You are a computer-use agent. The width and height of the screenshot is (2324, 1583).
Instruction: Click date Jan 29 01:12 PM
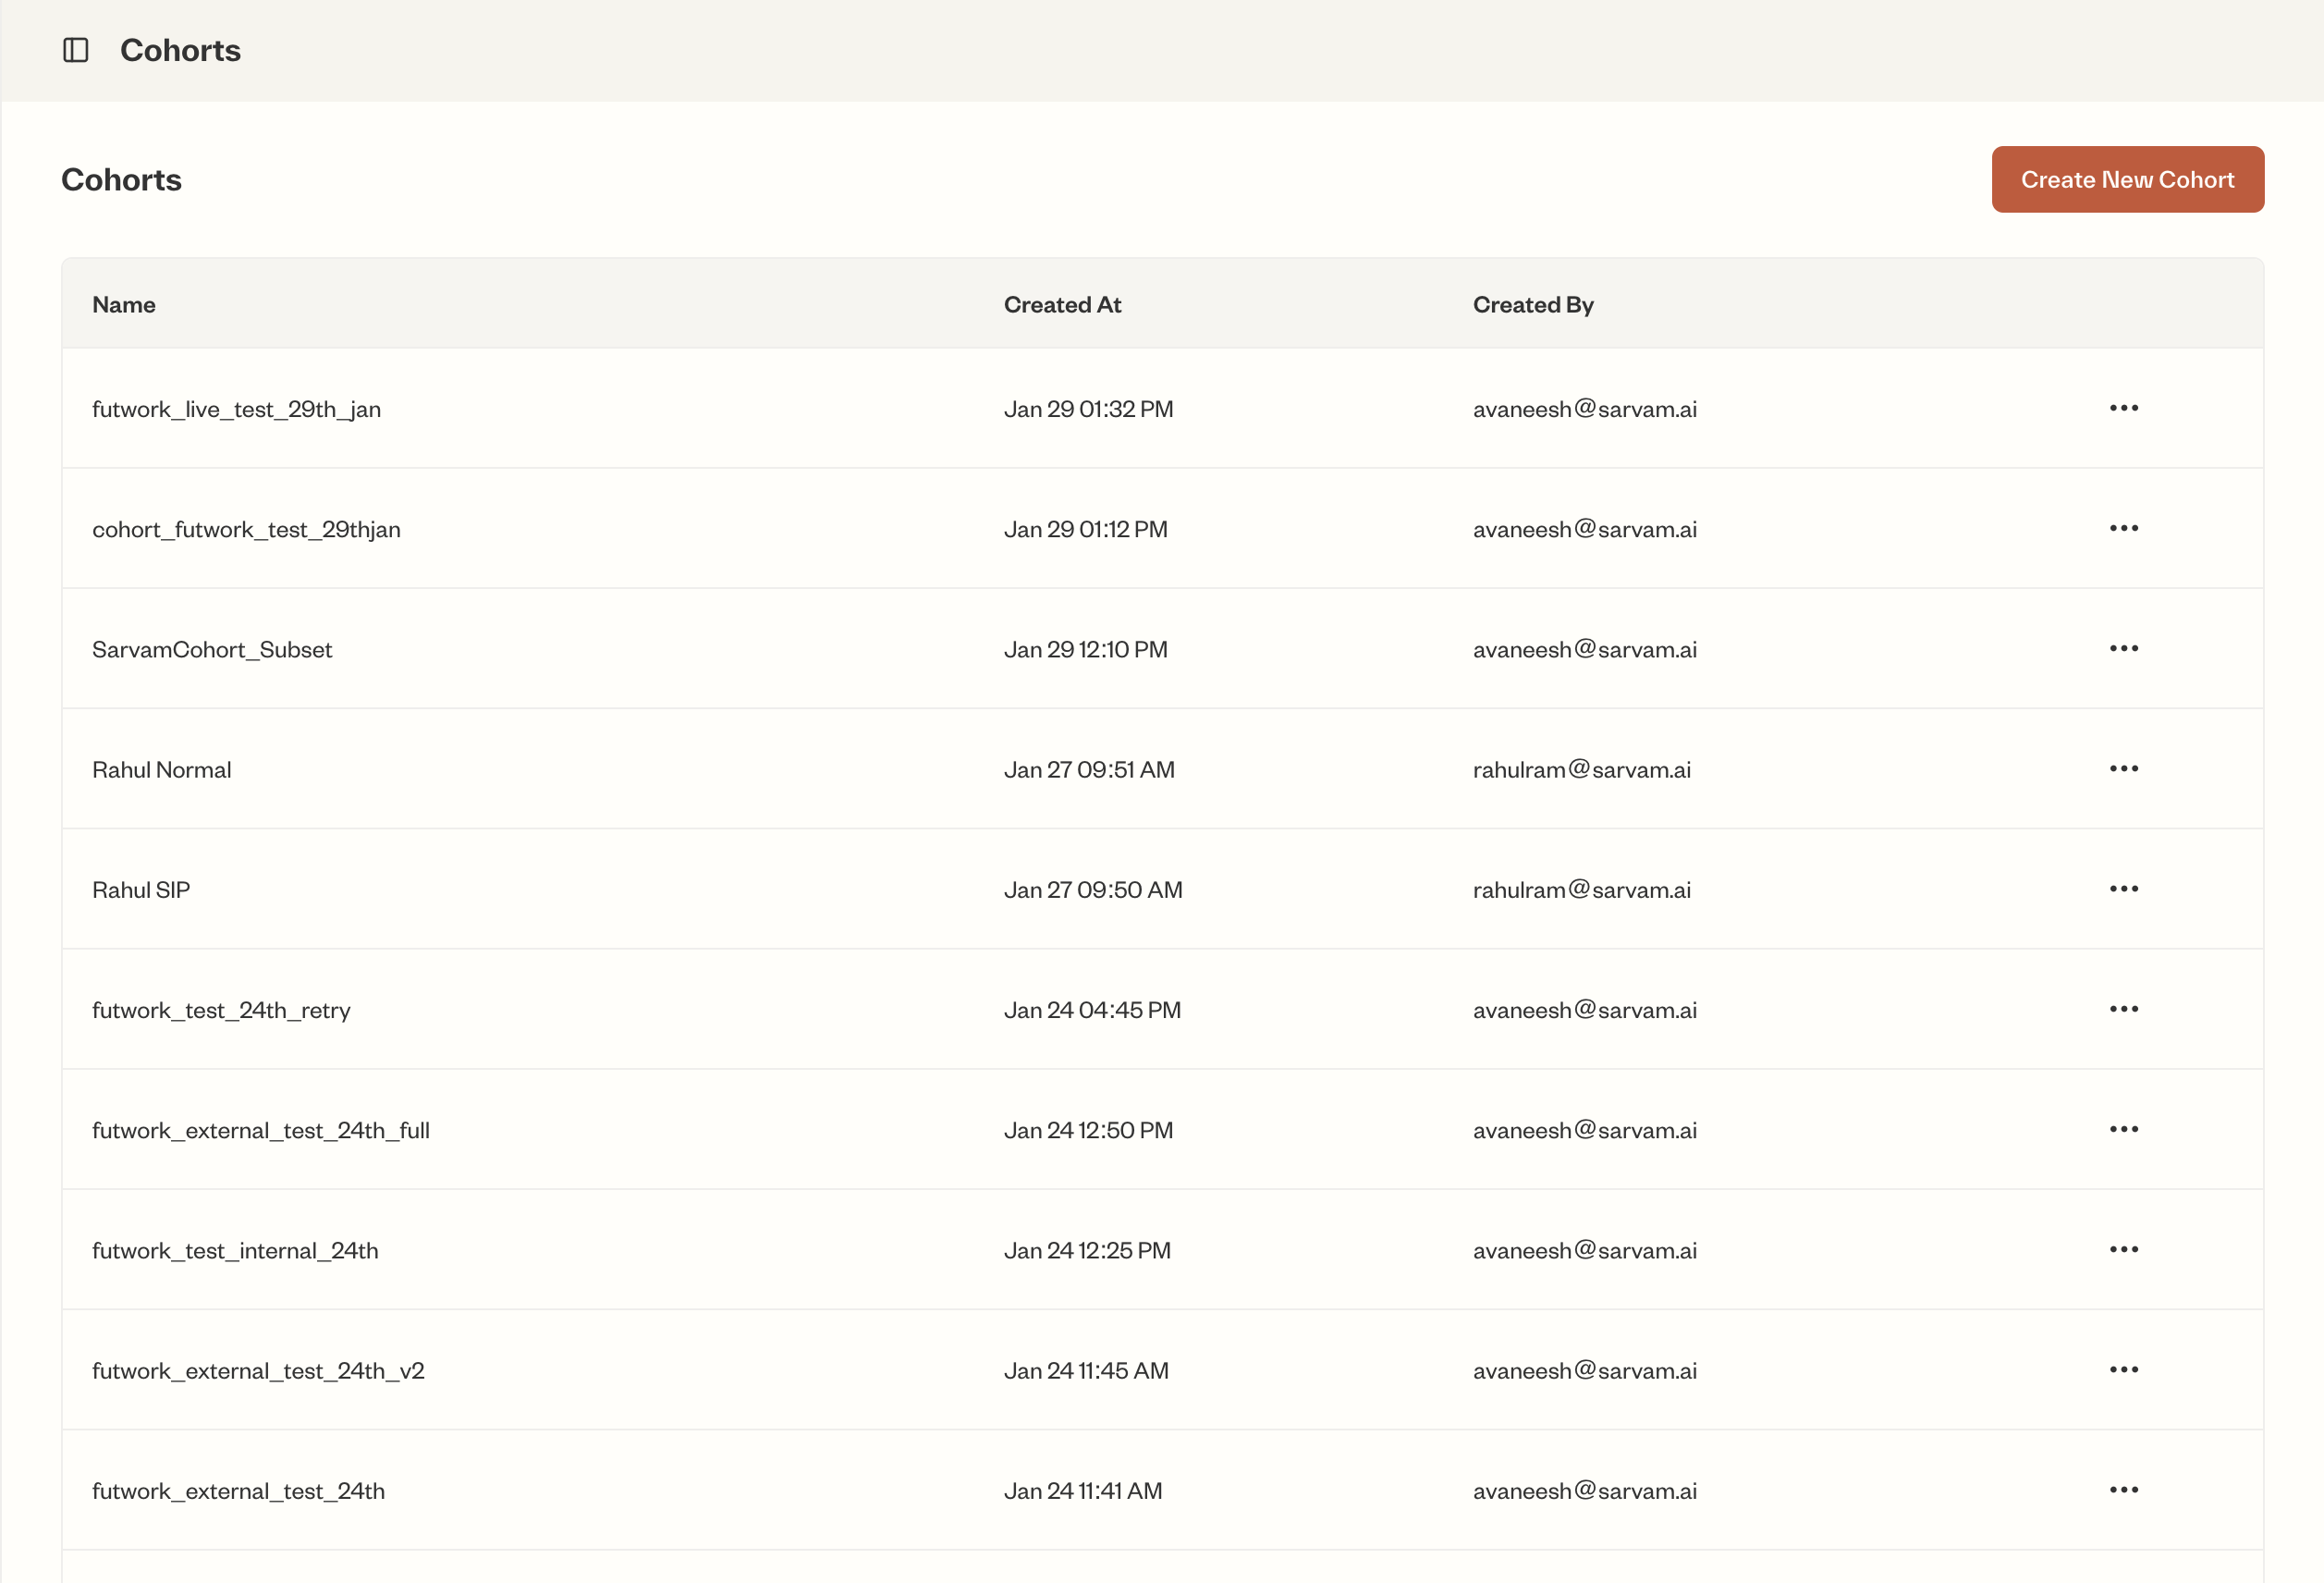(x=1085, y=529)
